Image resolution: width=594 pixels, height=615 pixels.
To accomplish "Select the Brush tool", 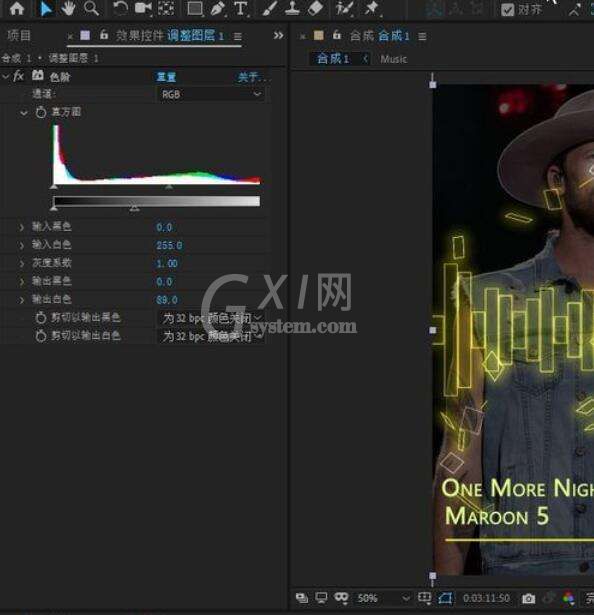I will pyautogui.click(x=270, y=8).
